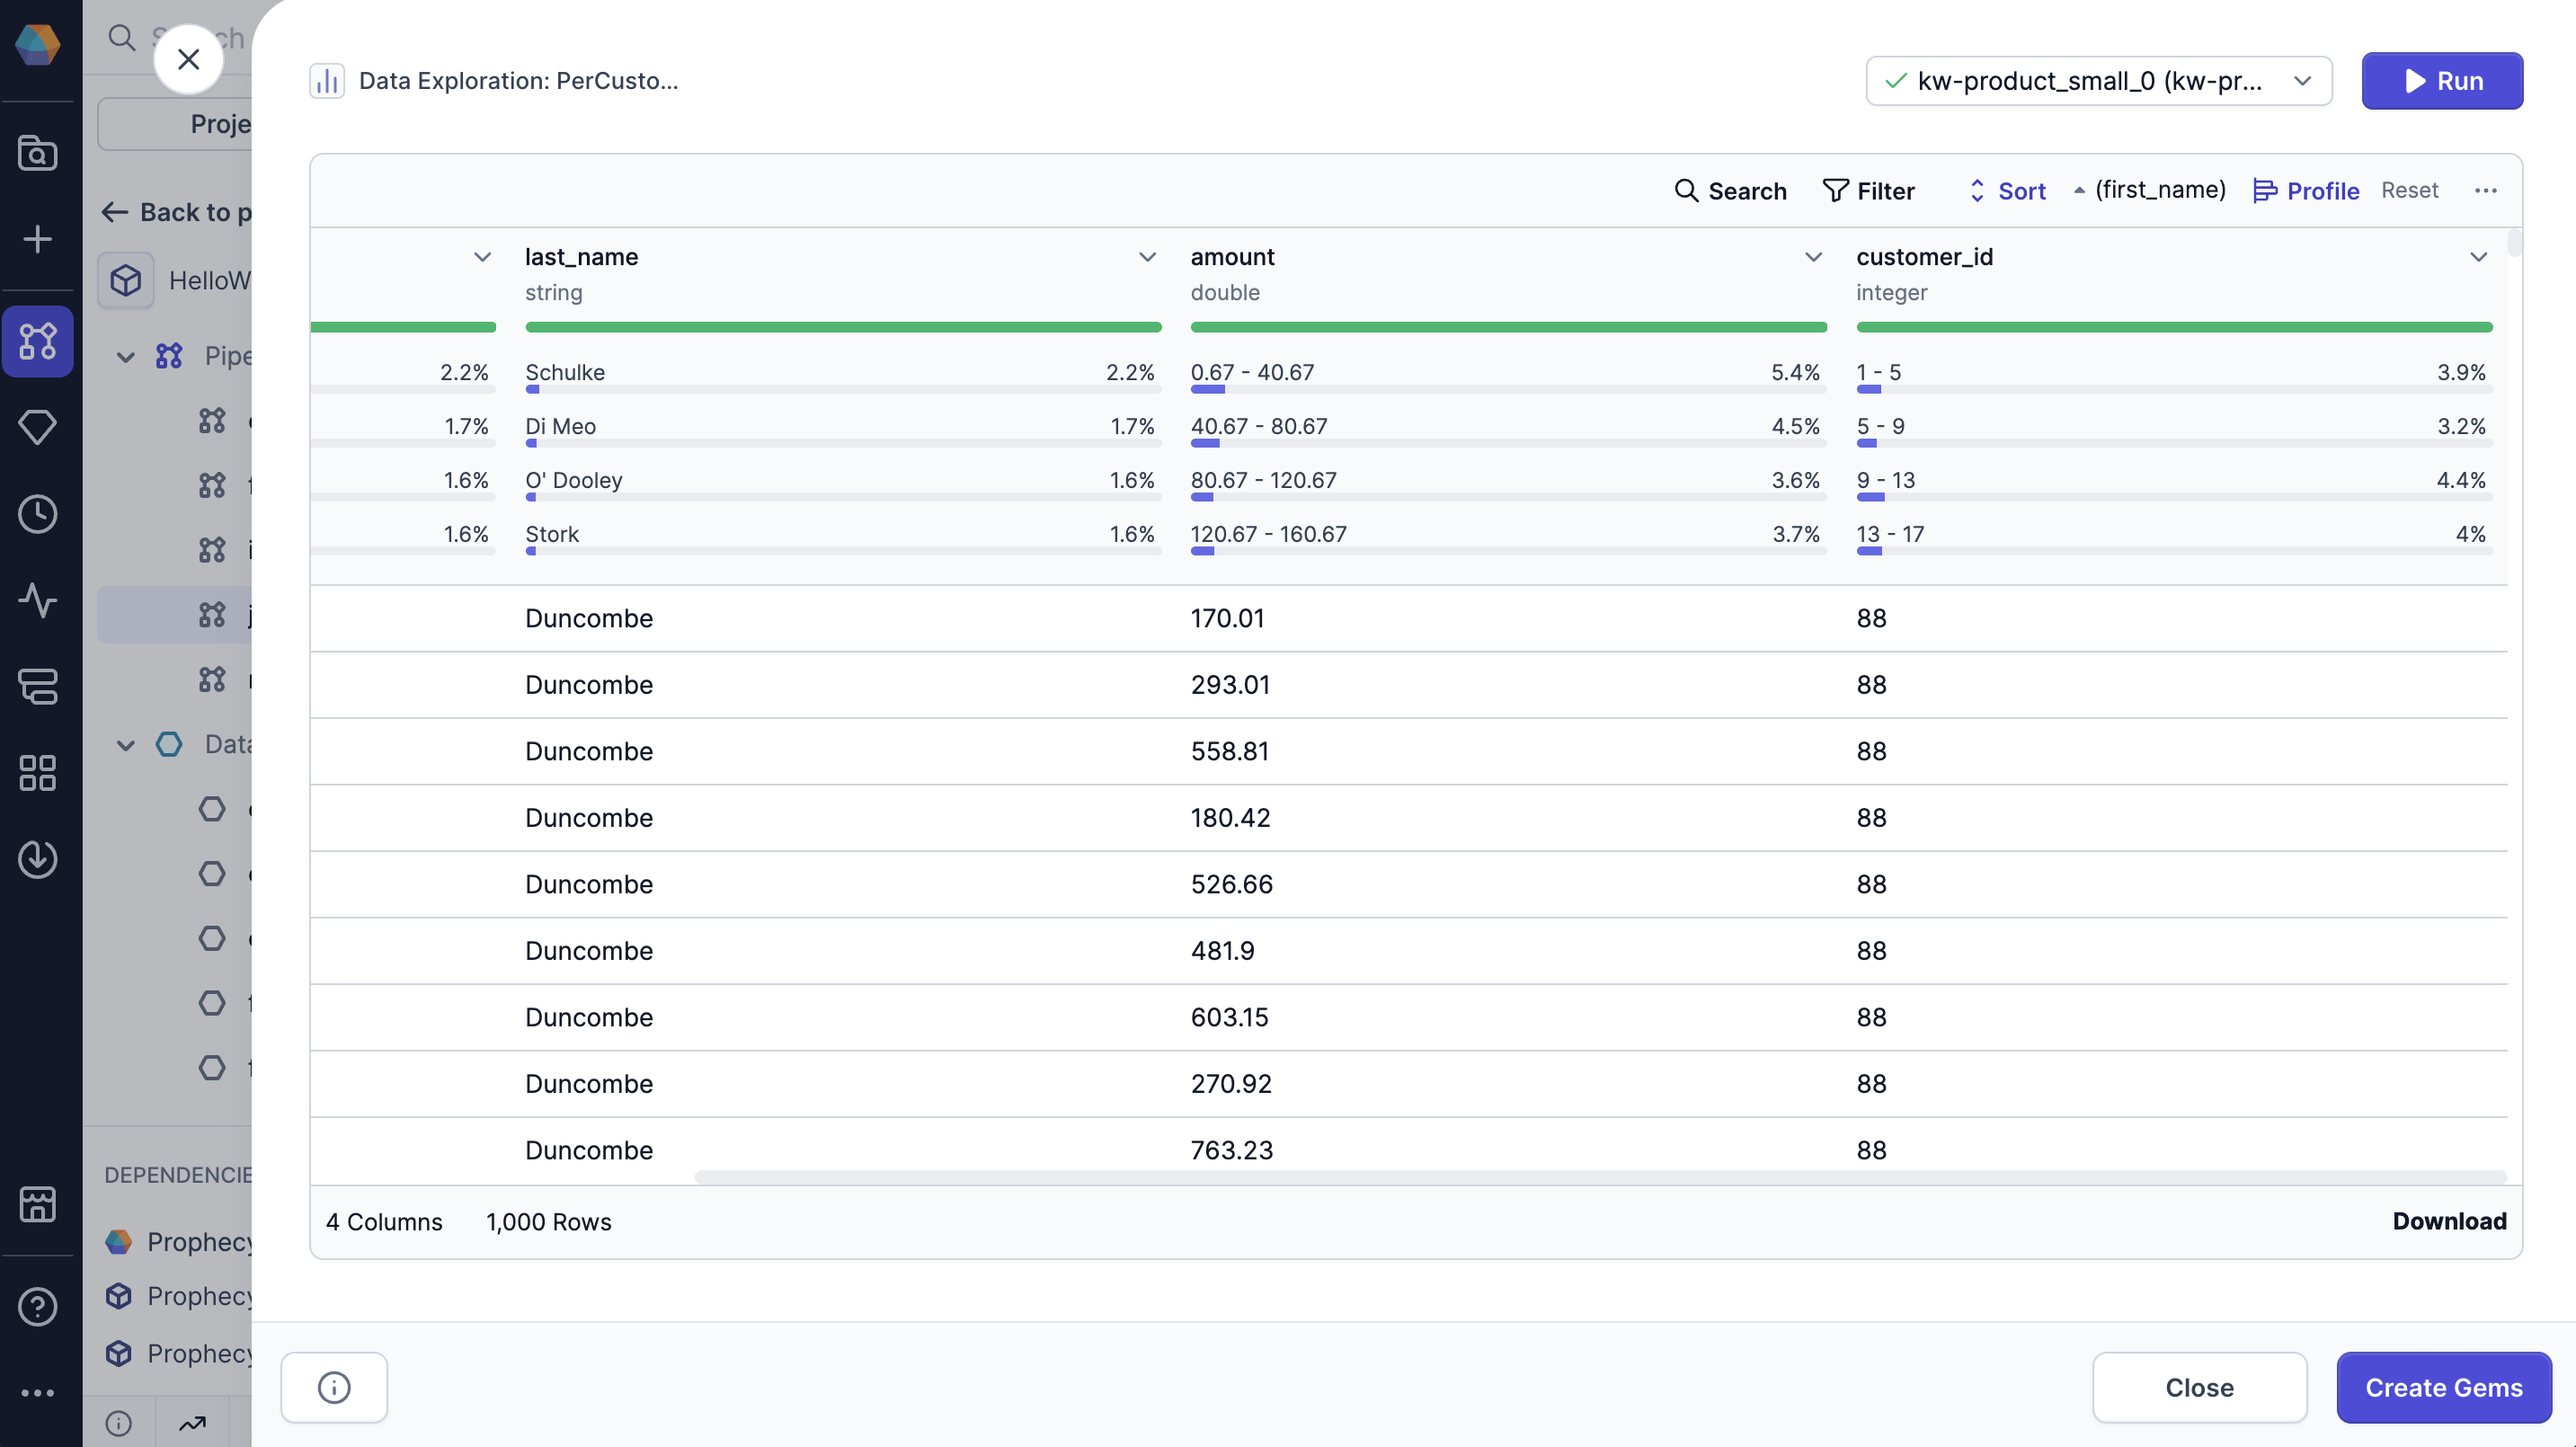Open customer_id column header menu

click(x=2478, y=257)
